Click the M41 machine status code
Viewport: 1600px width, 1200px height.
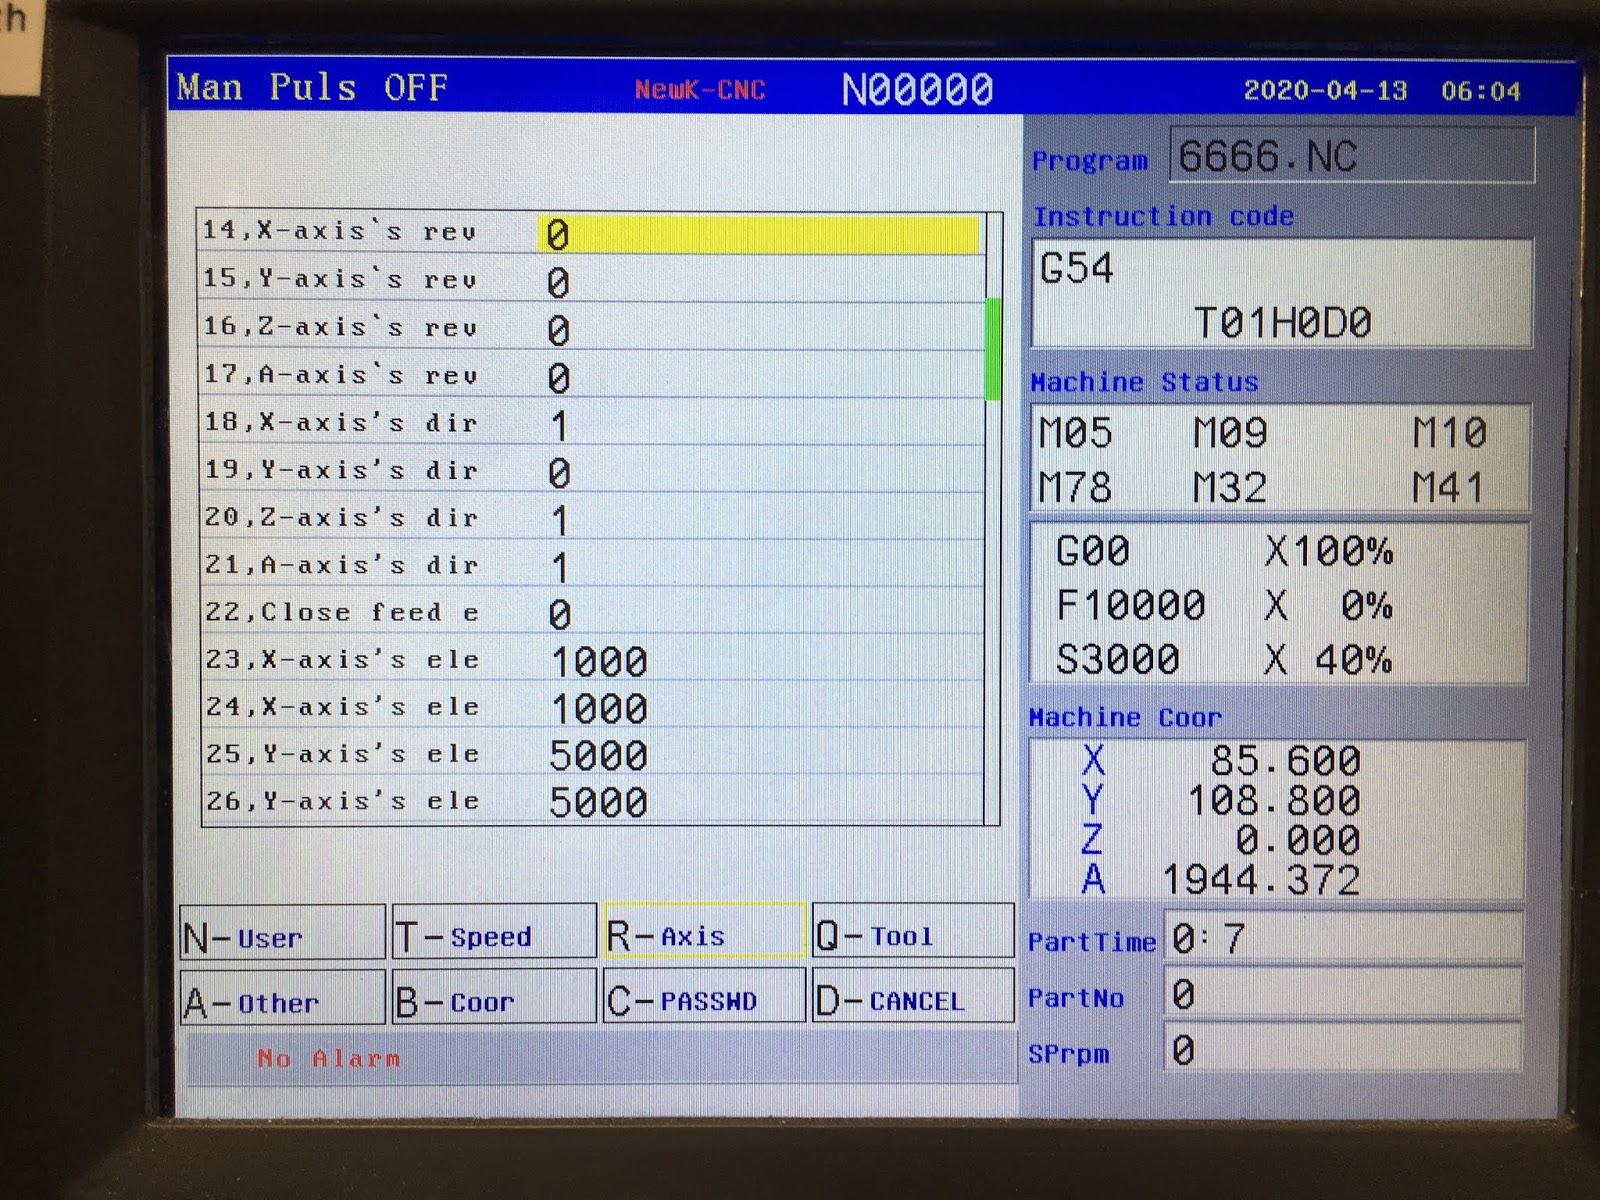(1449, 488)
